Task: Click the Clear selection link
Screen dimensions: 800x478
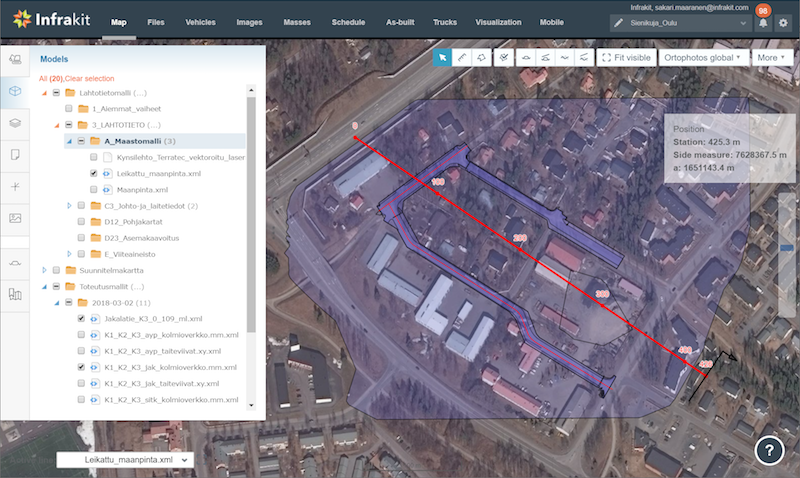Action: click(x=89, y=78)
